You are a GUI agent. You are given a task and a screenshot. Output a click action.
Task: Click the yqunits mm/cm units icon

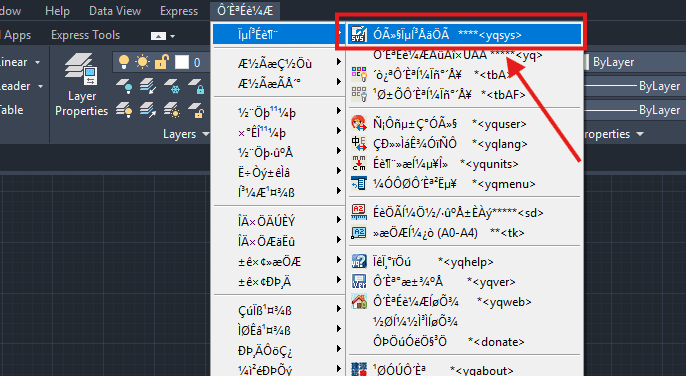coord(359,164)
